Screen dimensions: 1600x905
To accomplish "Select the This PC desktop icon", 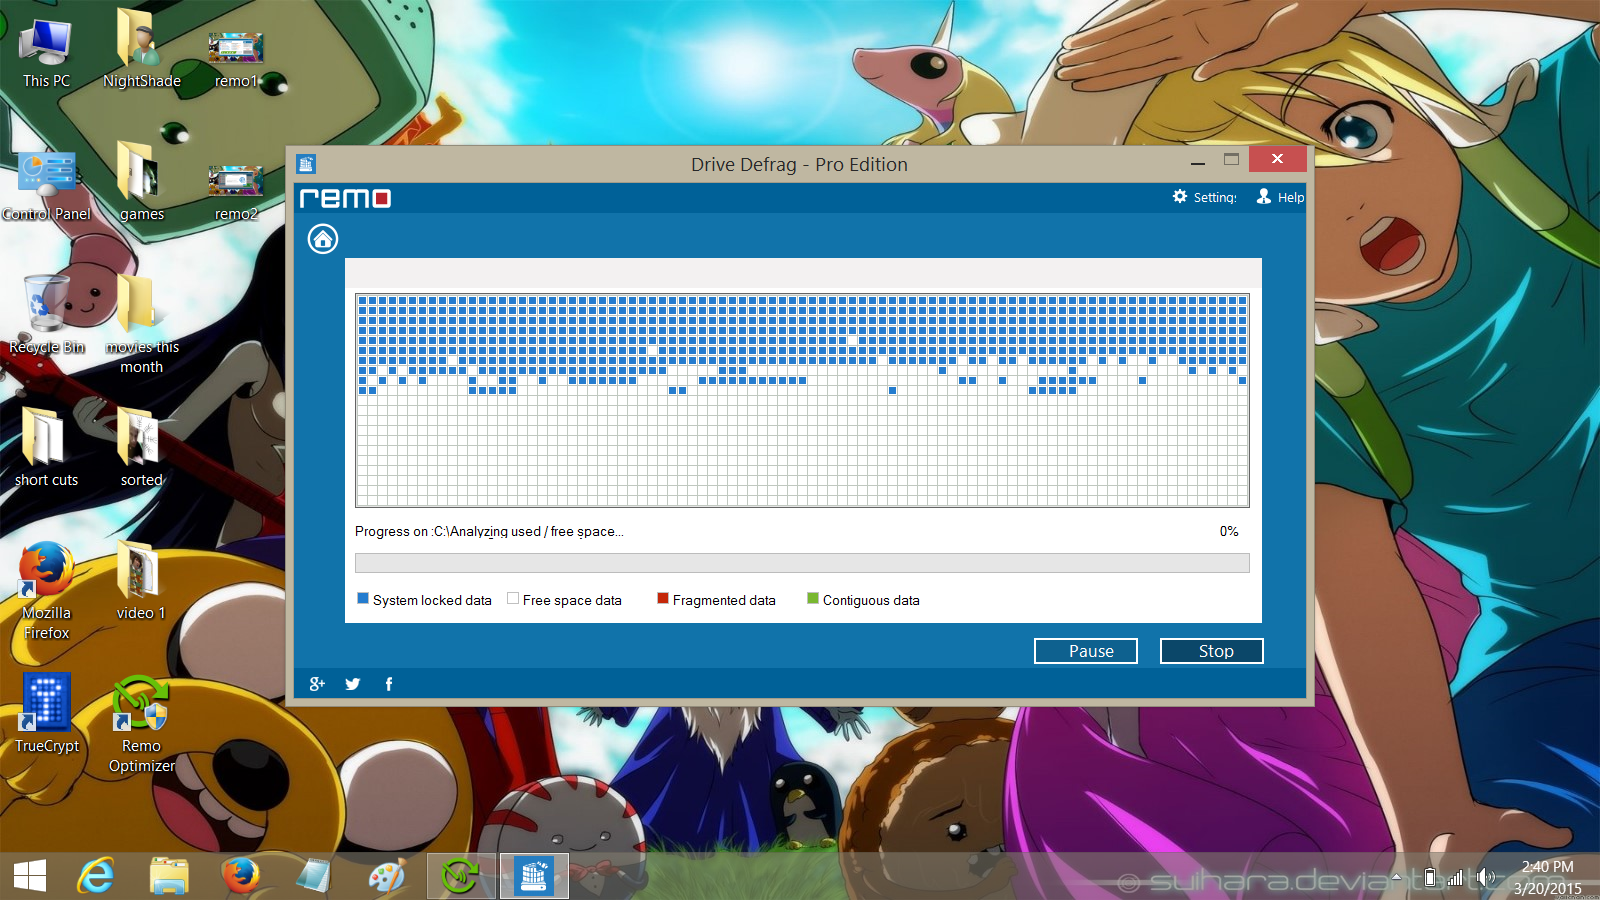I will [x=46, y=54].
